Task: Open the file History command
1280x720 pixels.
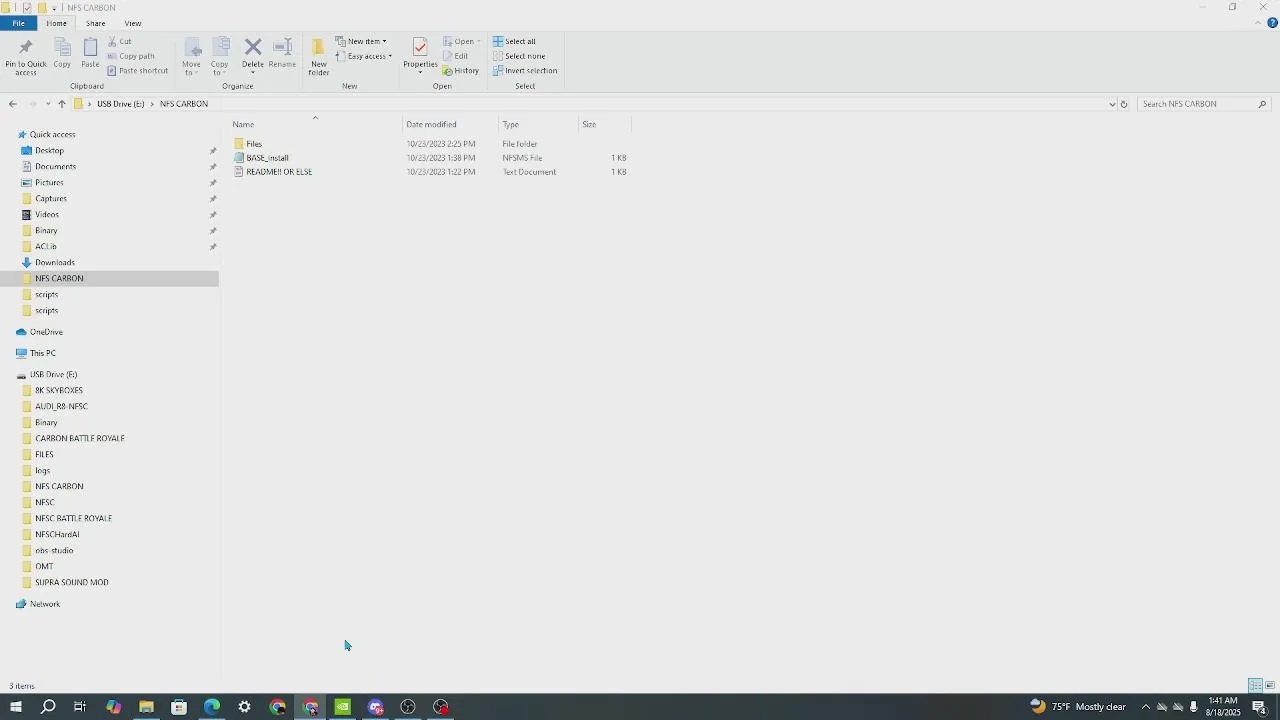Action: click(x=461, y=71)
